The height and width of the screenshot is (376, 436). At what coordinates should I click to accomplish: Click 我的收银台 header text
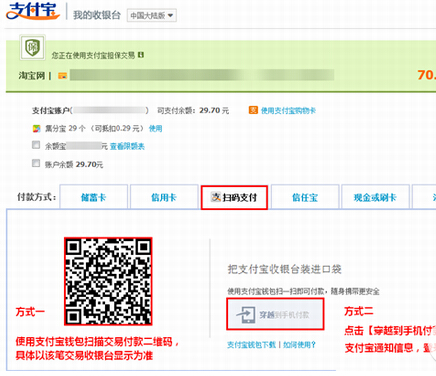click(x=97, y=15)
